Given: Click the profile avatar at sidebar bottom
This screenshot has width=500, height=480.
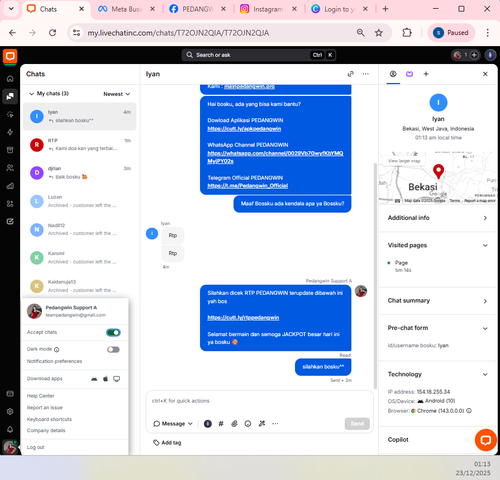Looking at the screenshot, I should point(10,447).
